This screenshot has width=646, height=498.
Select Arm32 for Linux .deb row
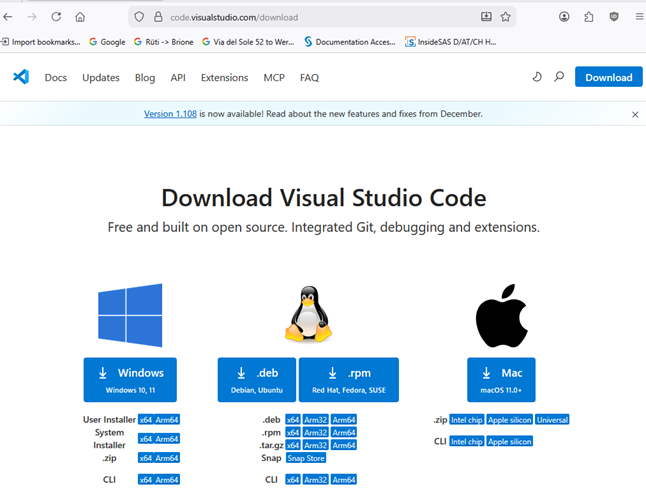click(316, 420)
